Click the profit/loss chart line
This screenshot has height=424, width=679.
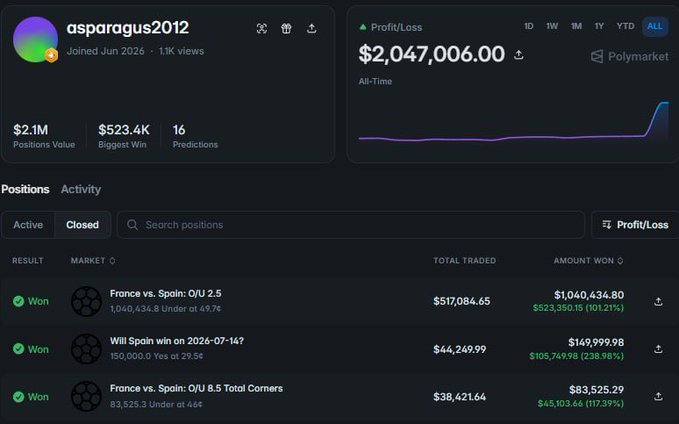click(514, 121)
